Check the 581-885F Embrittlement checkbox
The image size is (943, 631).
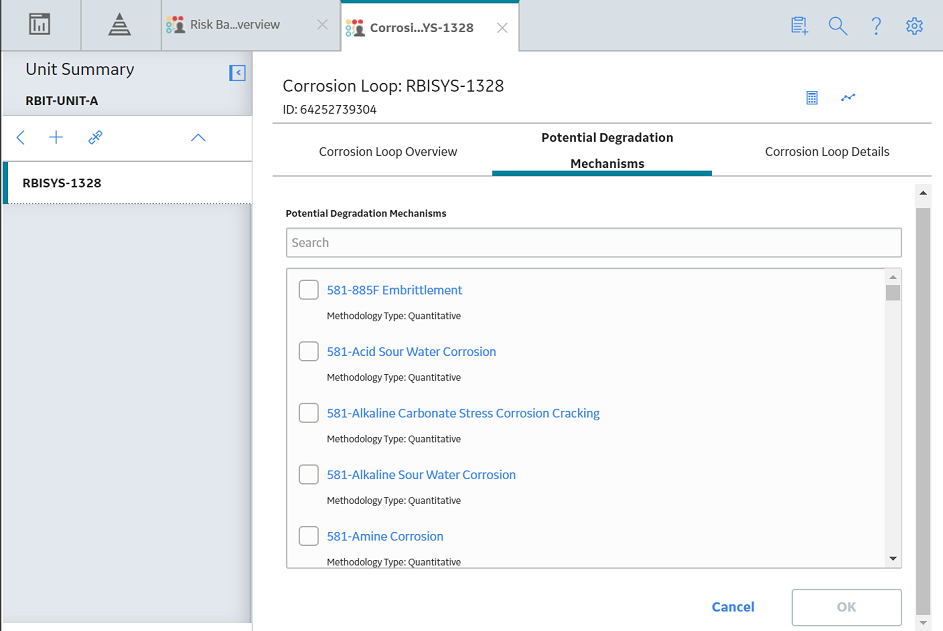(x=309, y=290)
